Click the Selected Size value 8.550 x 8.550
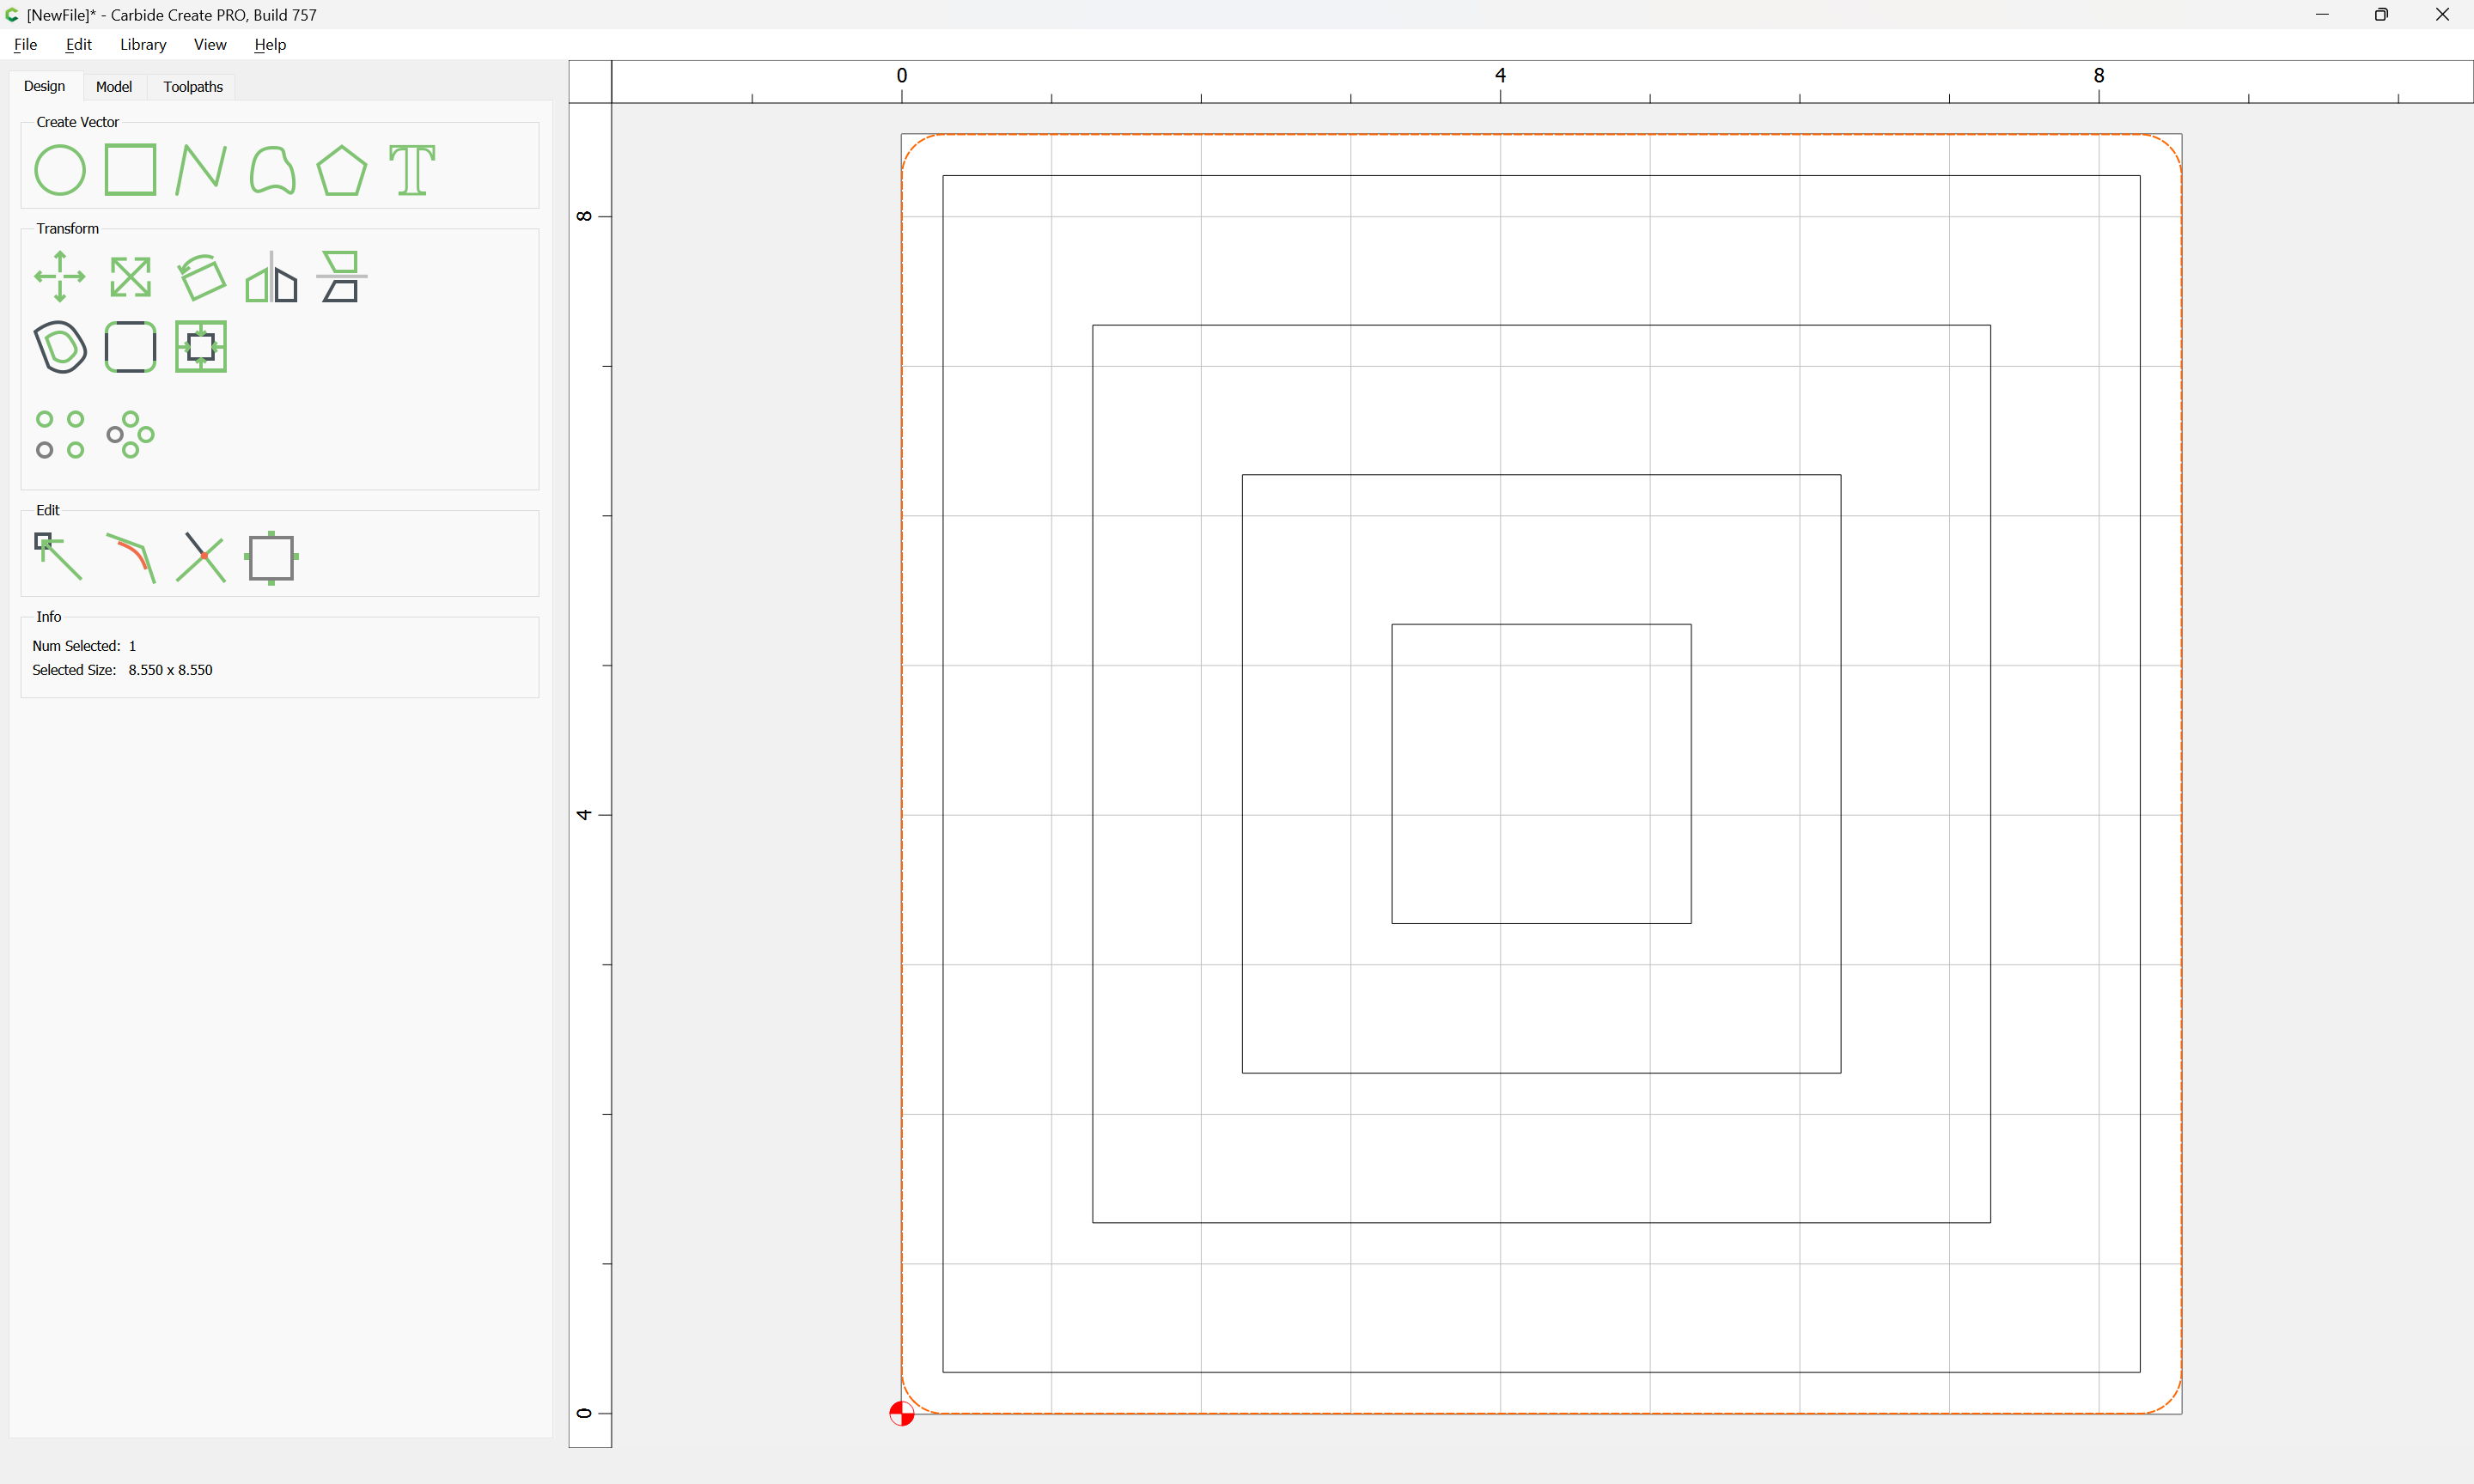 (x=170, y=670)
